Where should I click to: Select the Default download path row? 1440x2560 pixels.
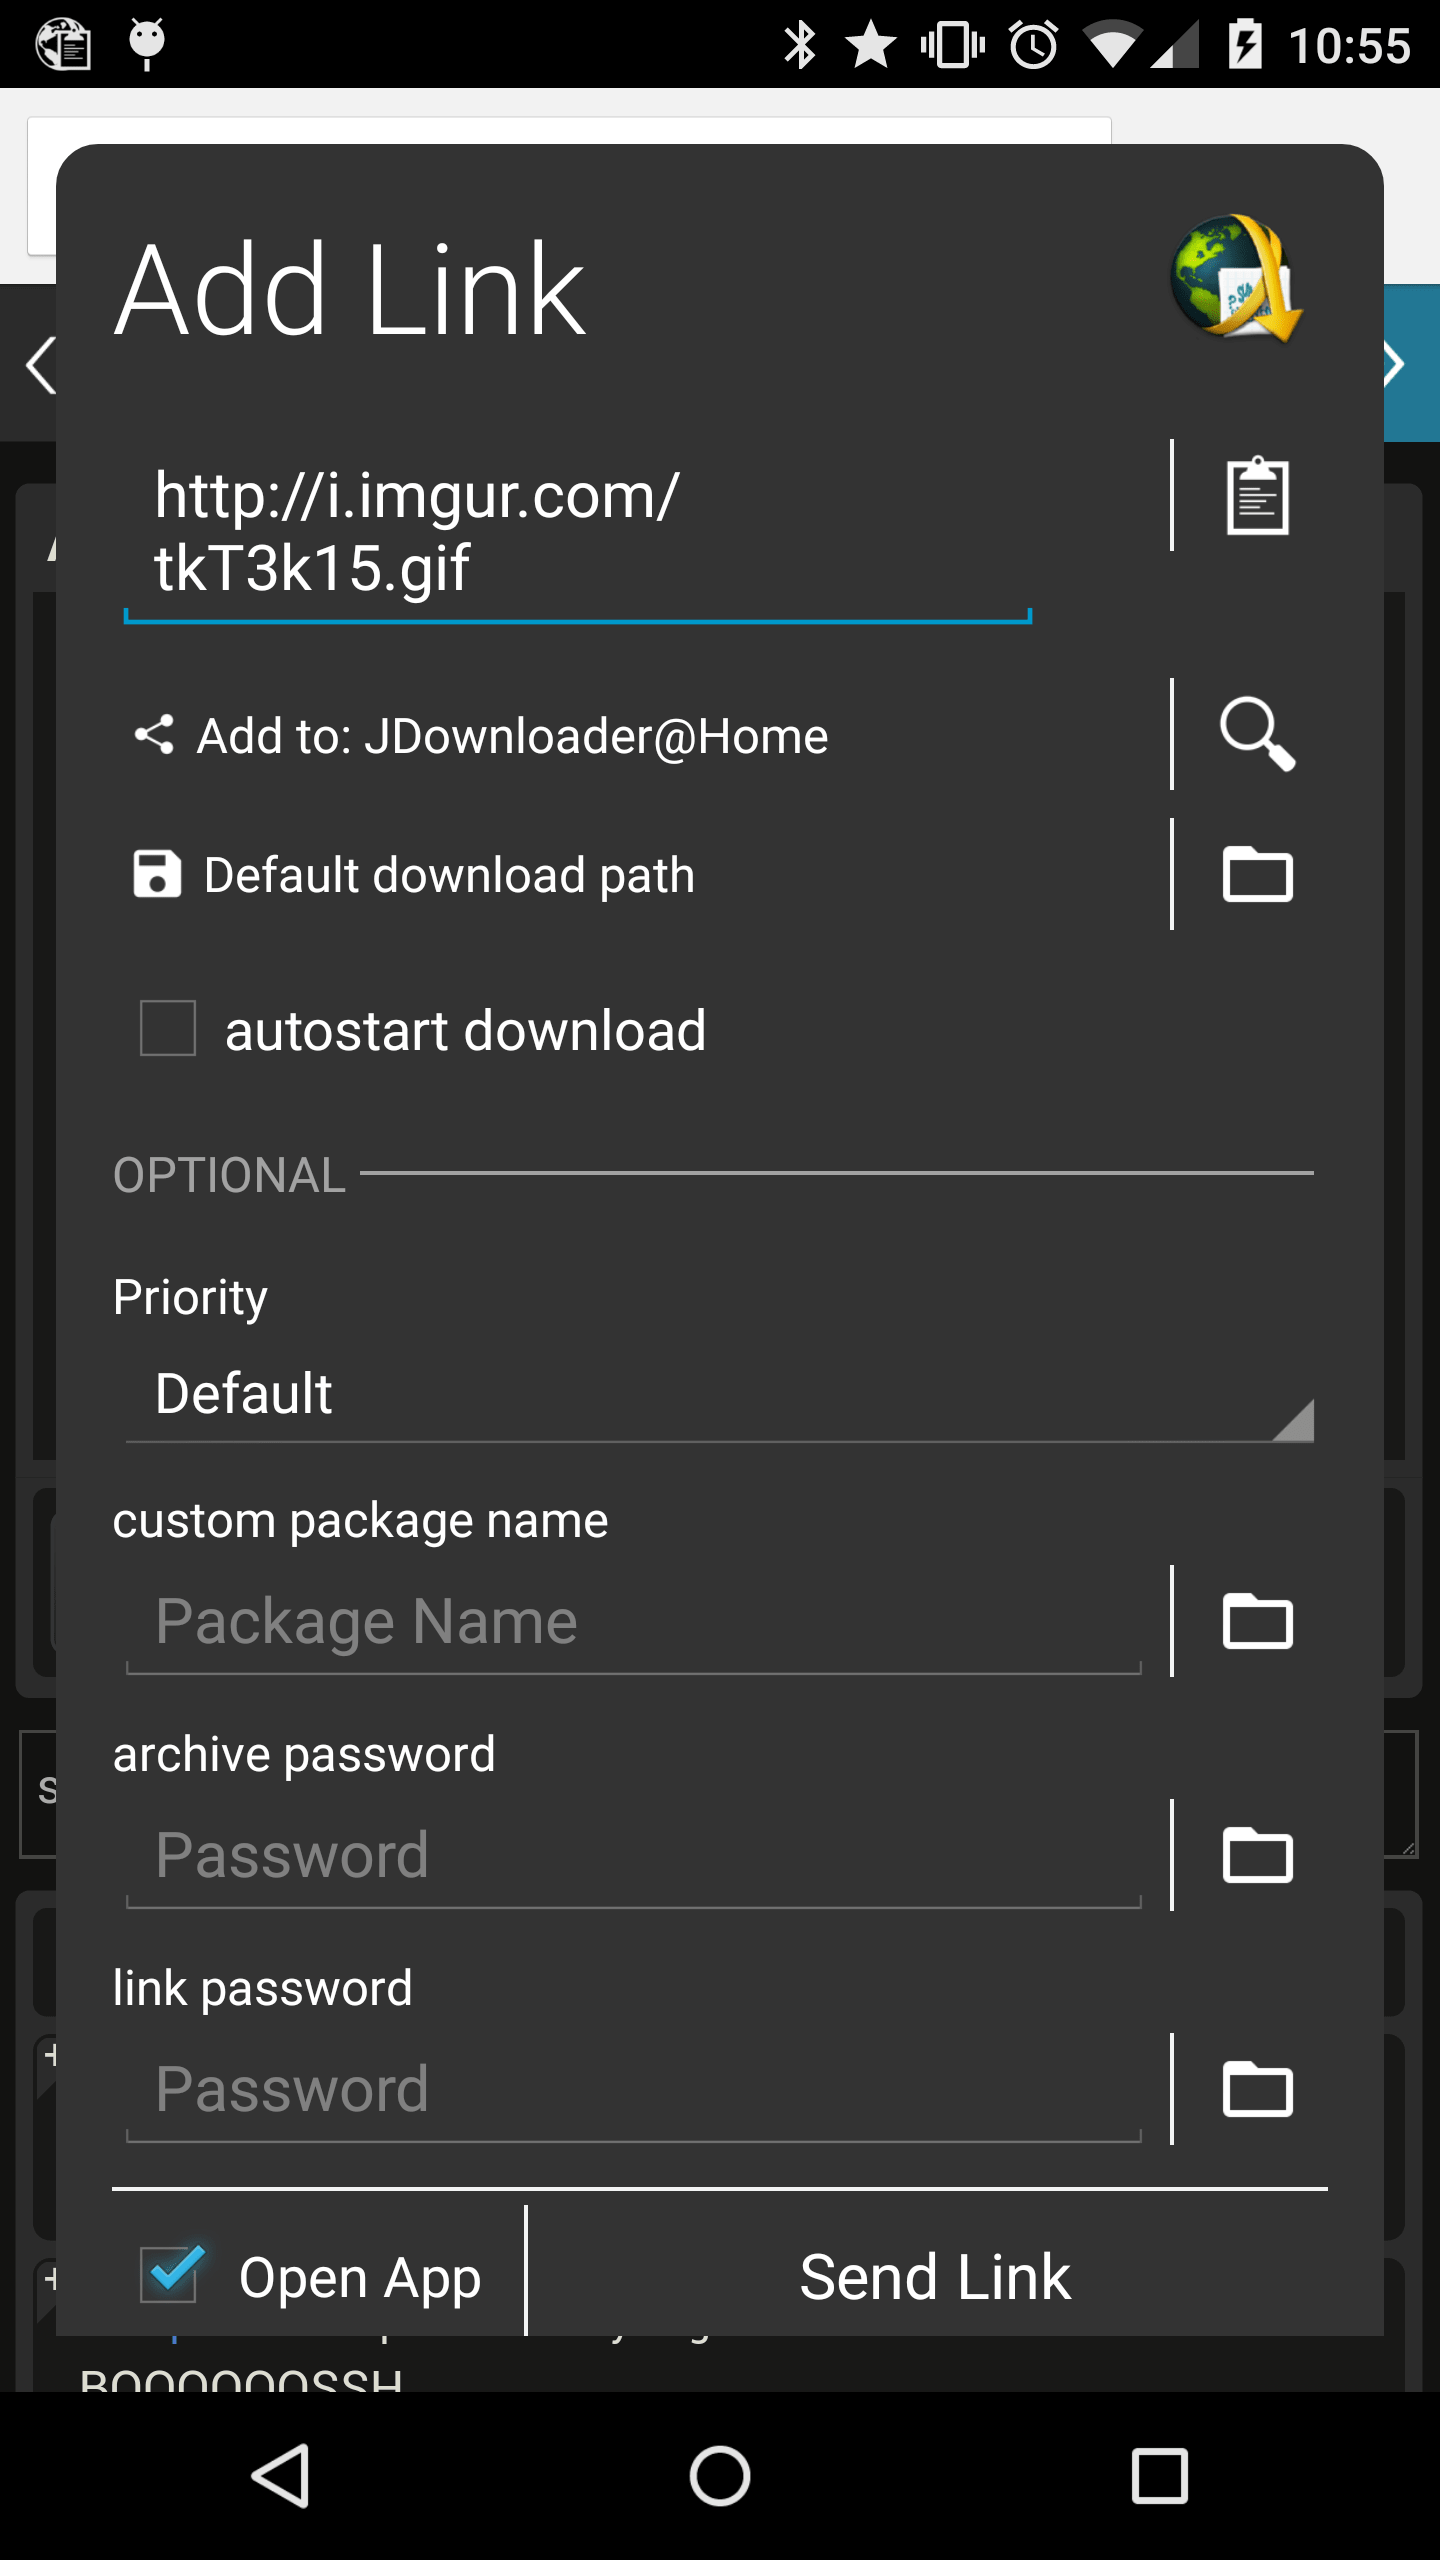point(414,875)
